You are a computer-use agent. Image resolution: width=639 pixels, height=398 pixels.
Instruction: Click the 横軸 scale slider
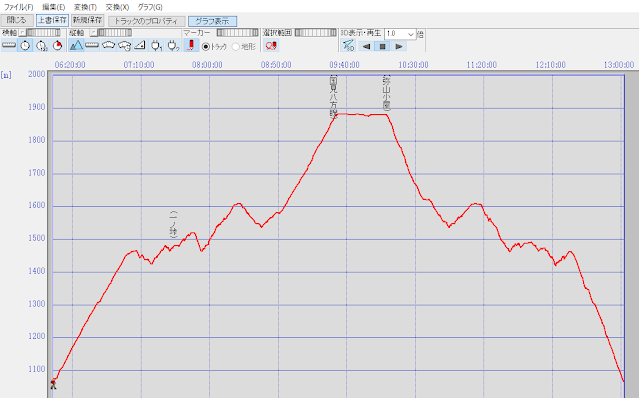pyautogui.click(x=43, y=33)
